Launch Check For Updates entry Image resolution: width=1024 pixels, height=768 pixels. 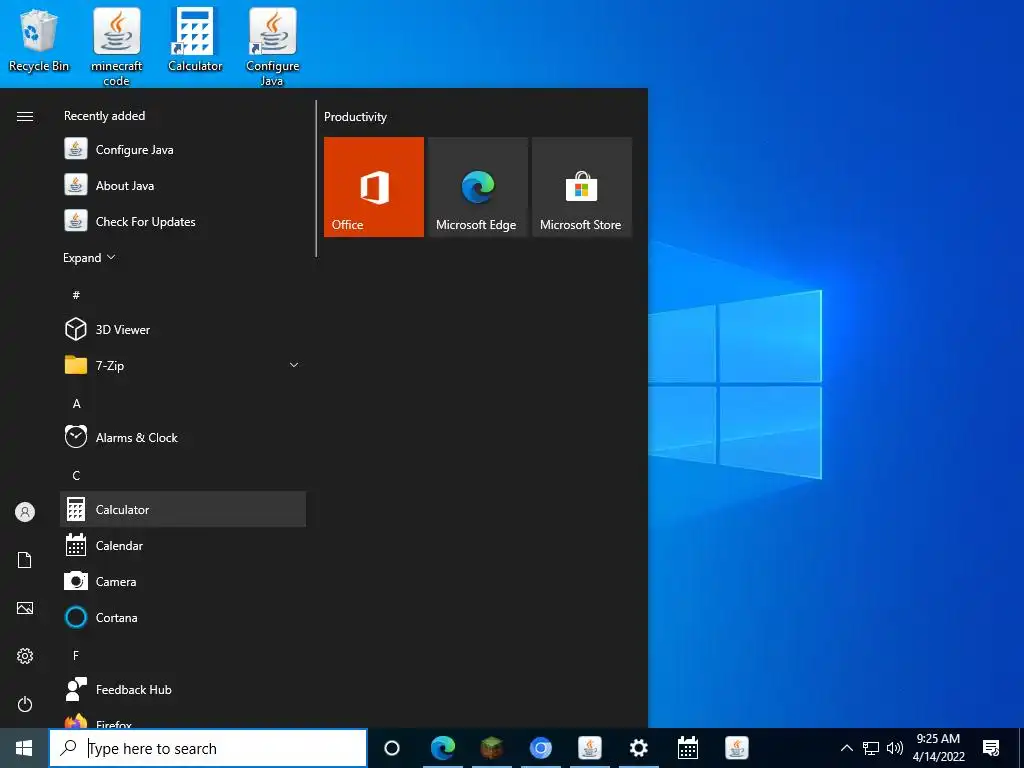pyautogui.click(x=183, y=221)
